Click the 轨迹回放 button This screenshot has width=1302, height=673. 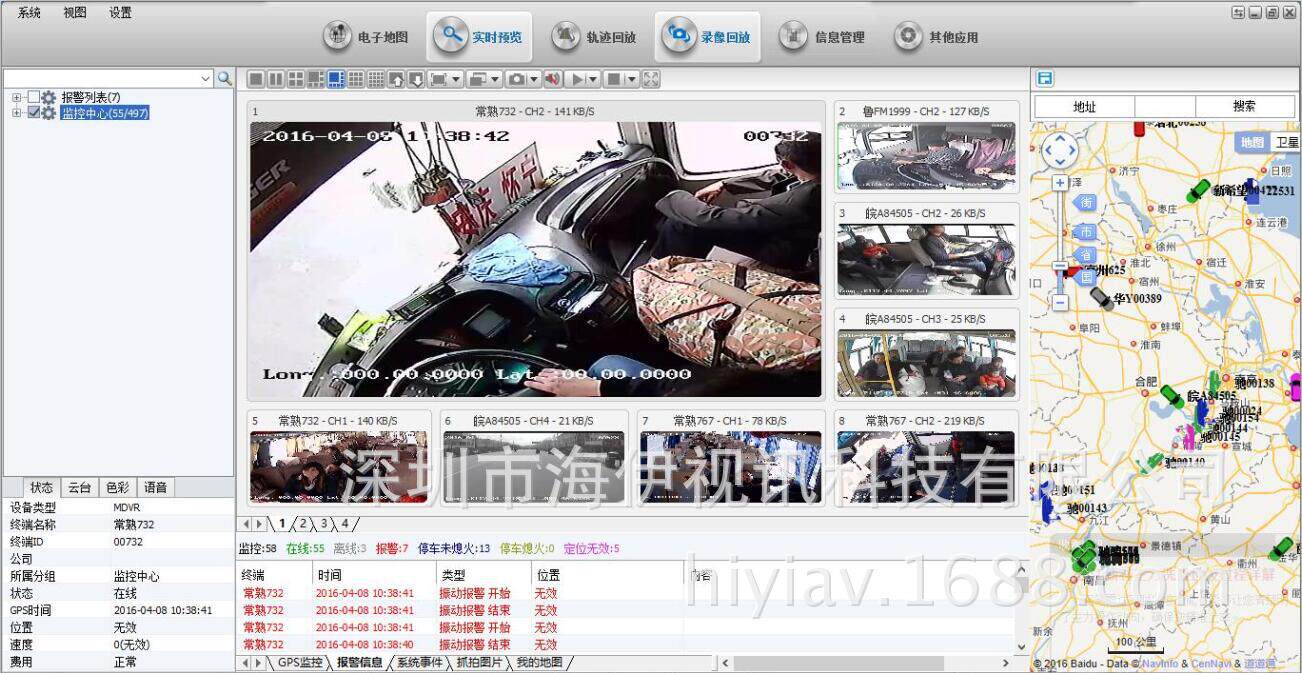(x=595, y=37)
